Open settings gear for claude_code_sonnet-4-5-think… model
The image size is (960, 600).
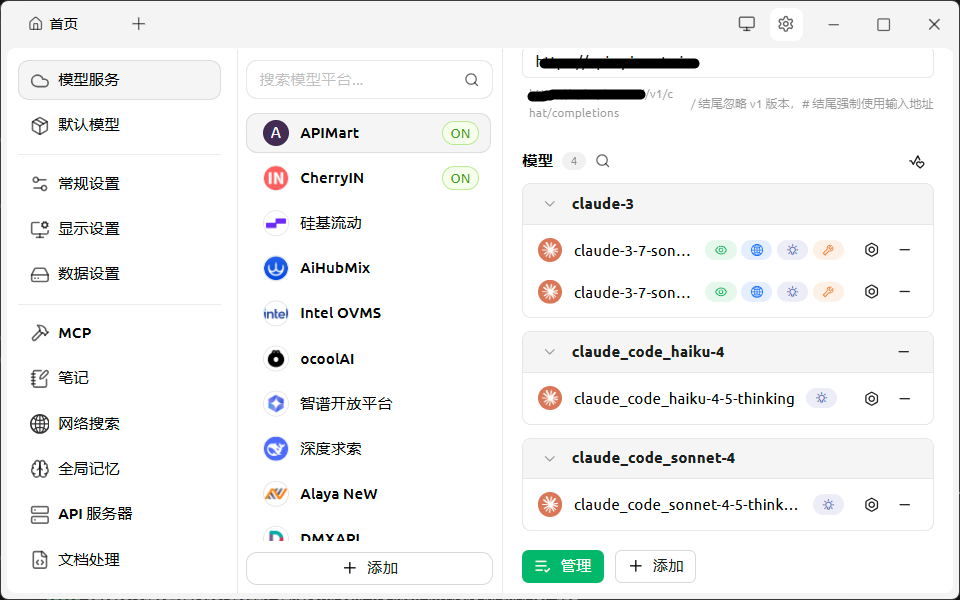[x=871, y=504]
